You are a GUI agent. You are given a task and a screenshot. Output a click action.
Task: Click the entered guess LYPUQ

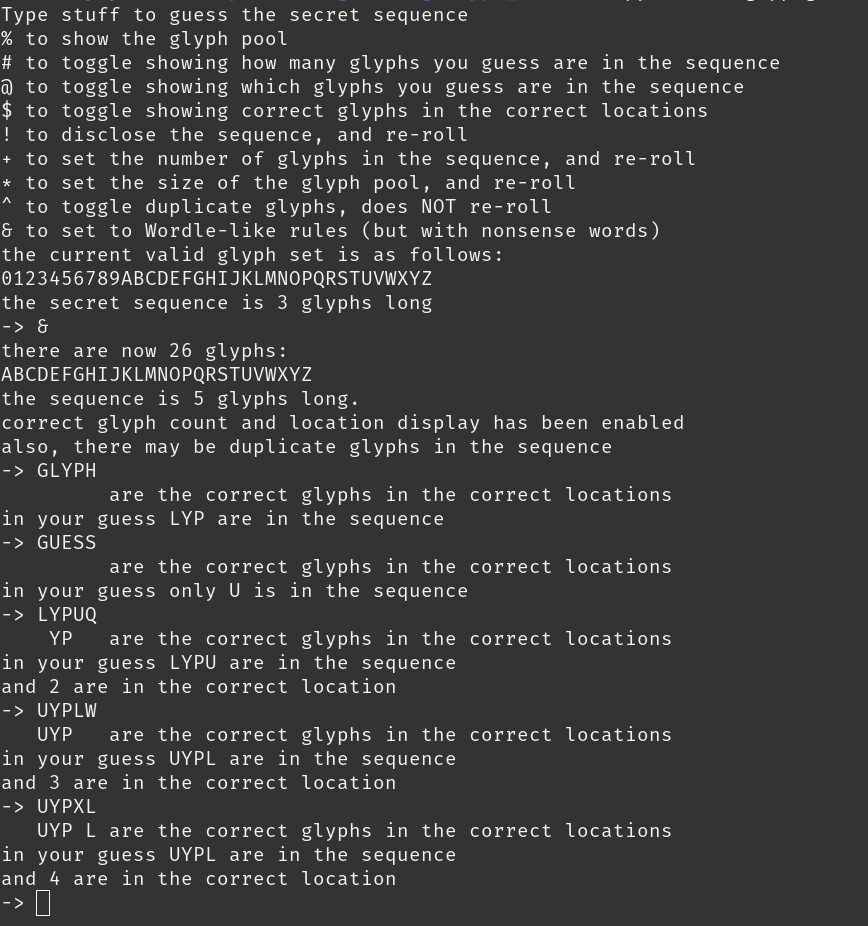[x=67, y=615]
